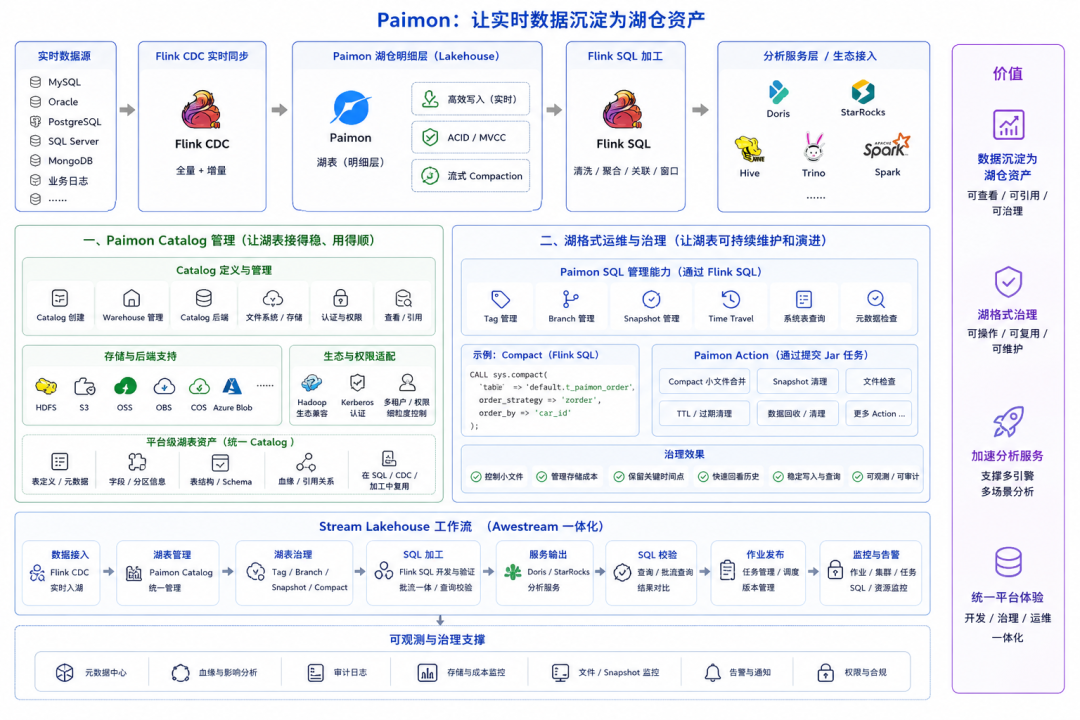Screen dimensions: 1080x720
Task: Click the Catalog 创建 icon
Action: pos(60,298)
